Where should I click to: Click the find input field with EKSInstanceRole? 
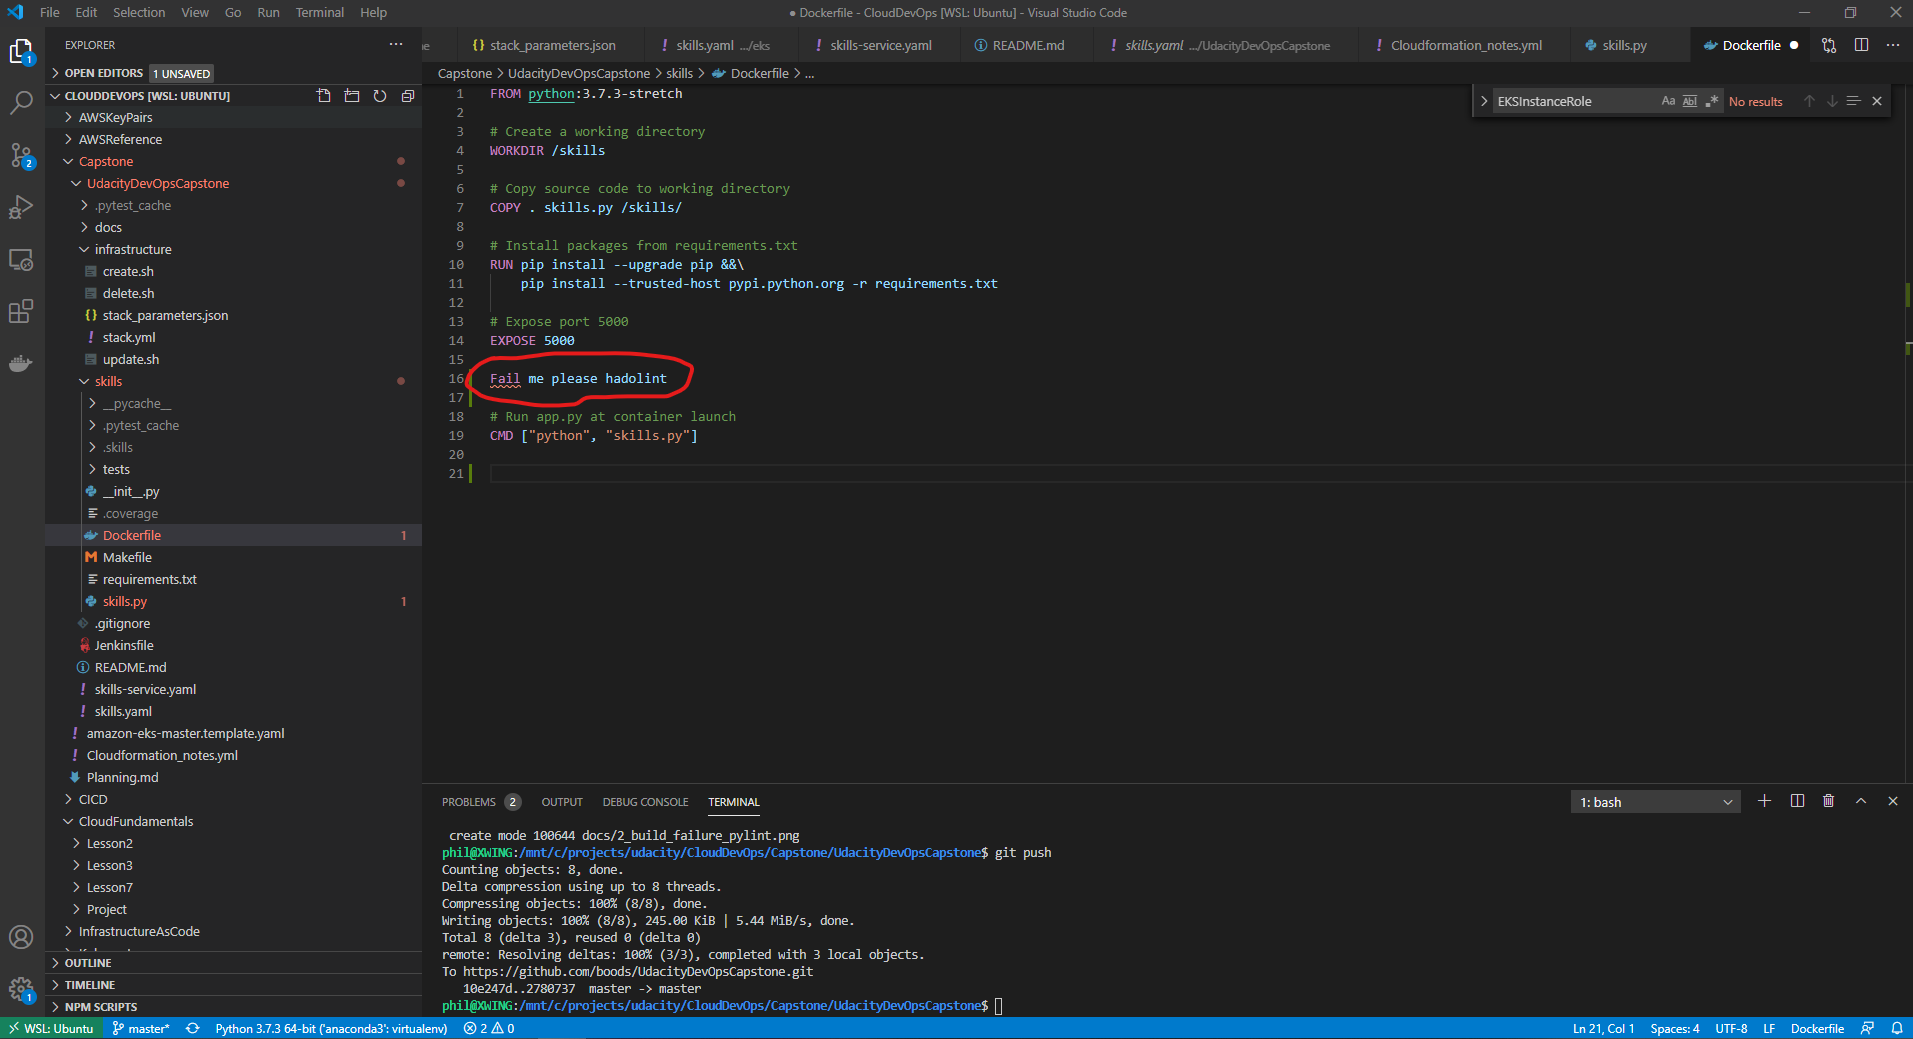1575,101
